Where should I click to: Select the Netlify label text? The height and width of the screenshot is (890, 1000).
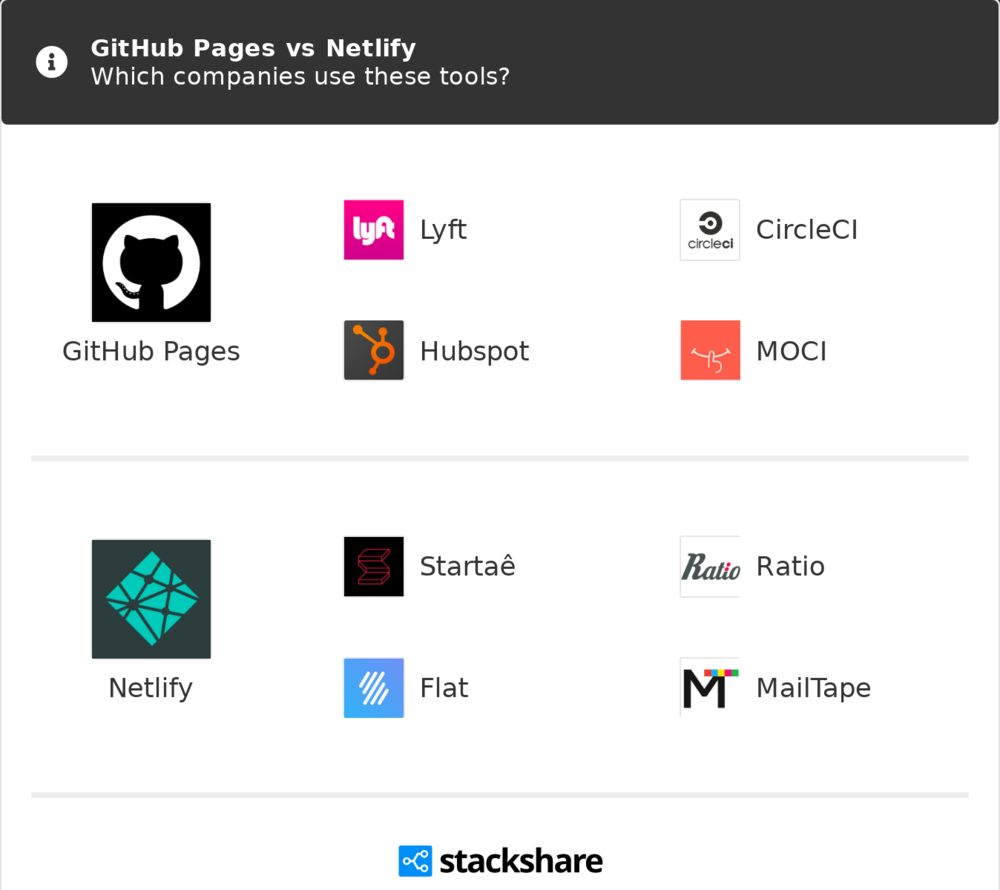click(151, 688)
